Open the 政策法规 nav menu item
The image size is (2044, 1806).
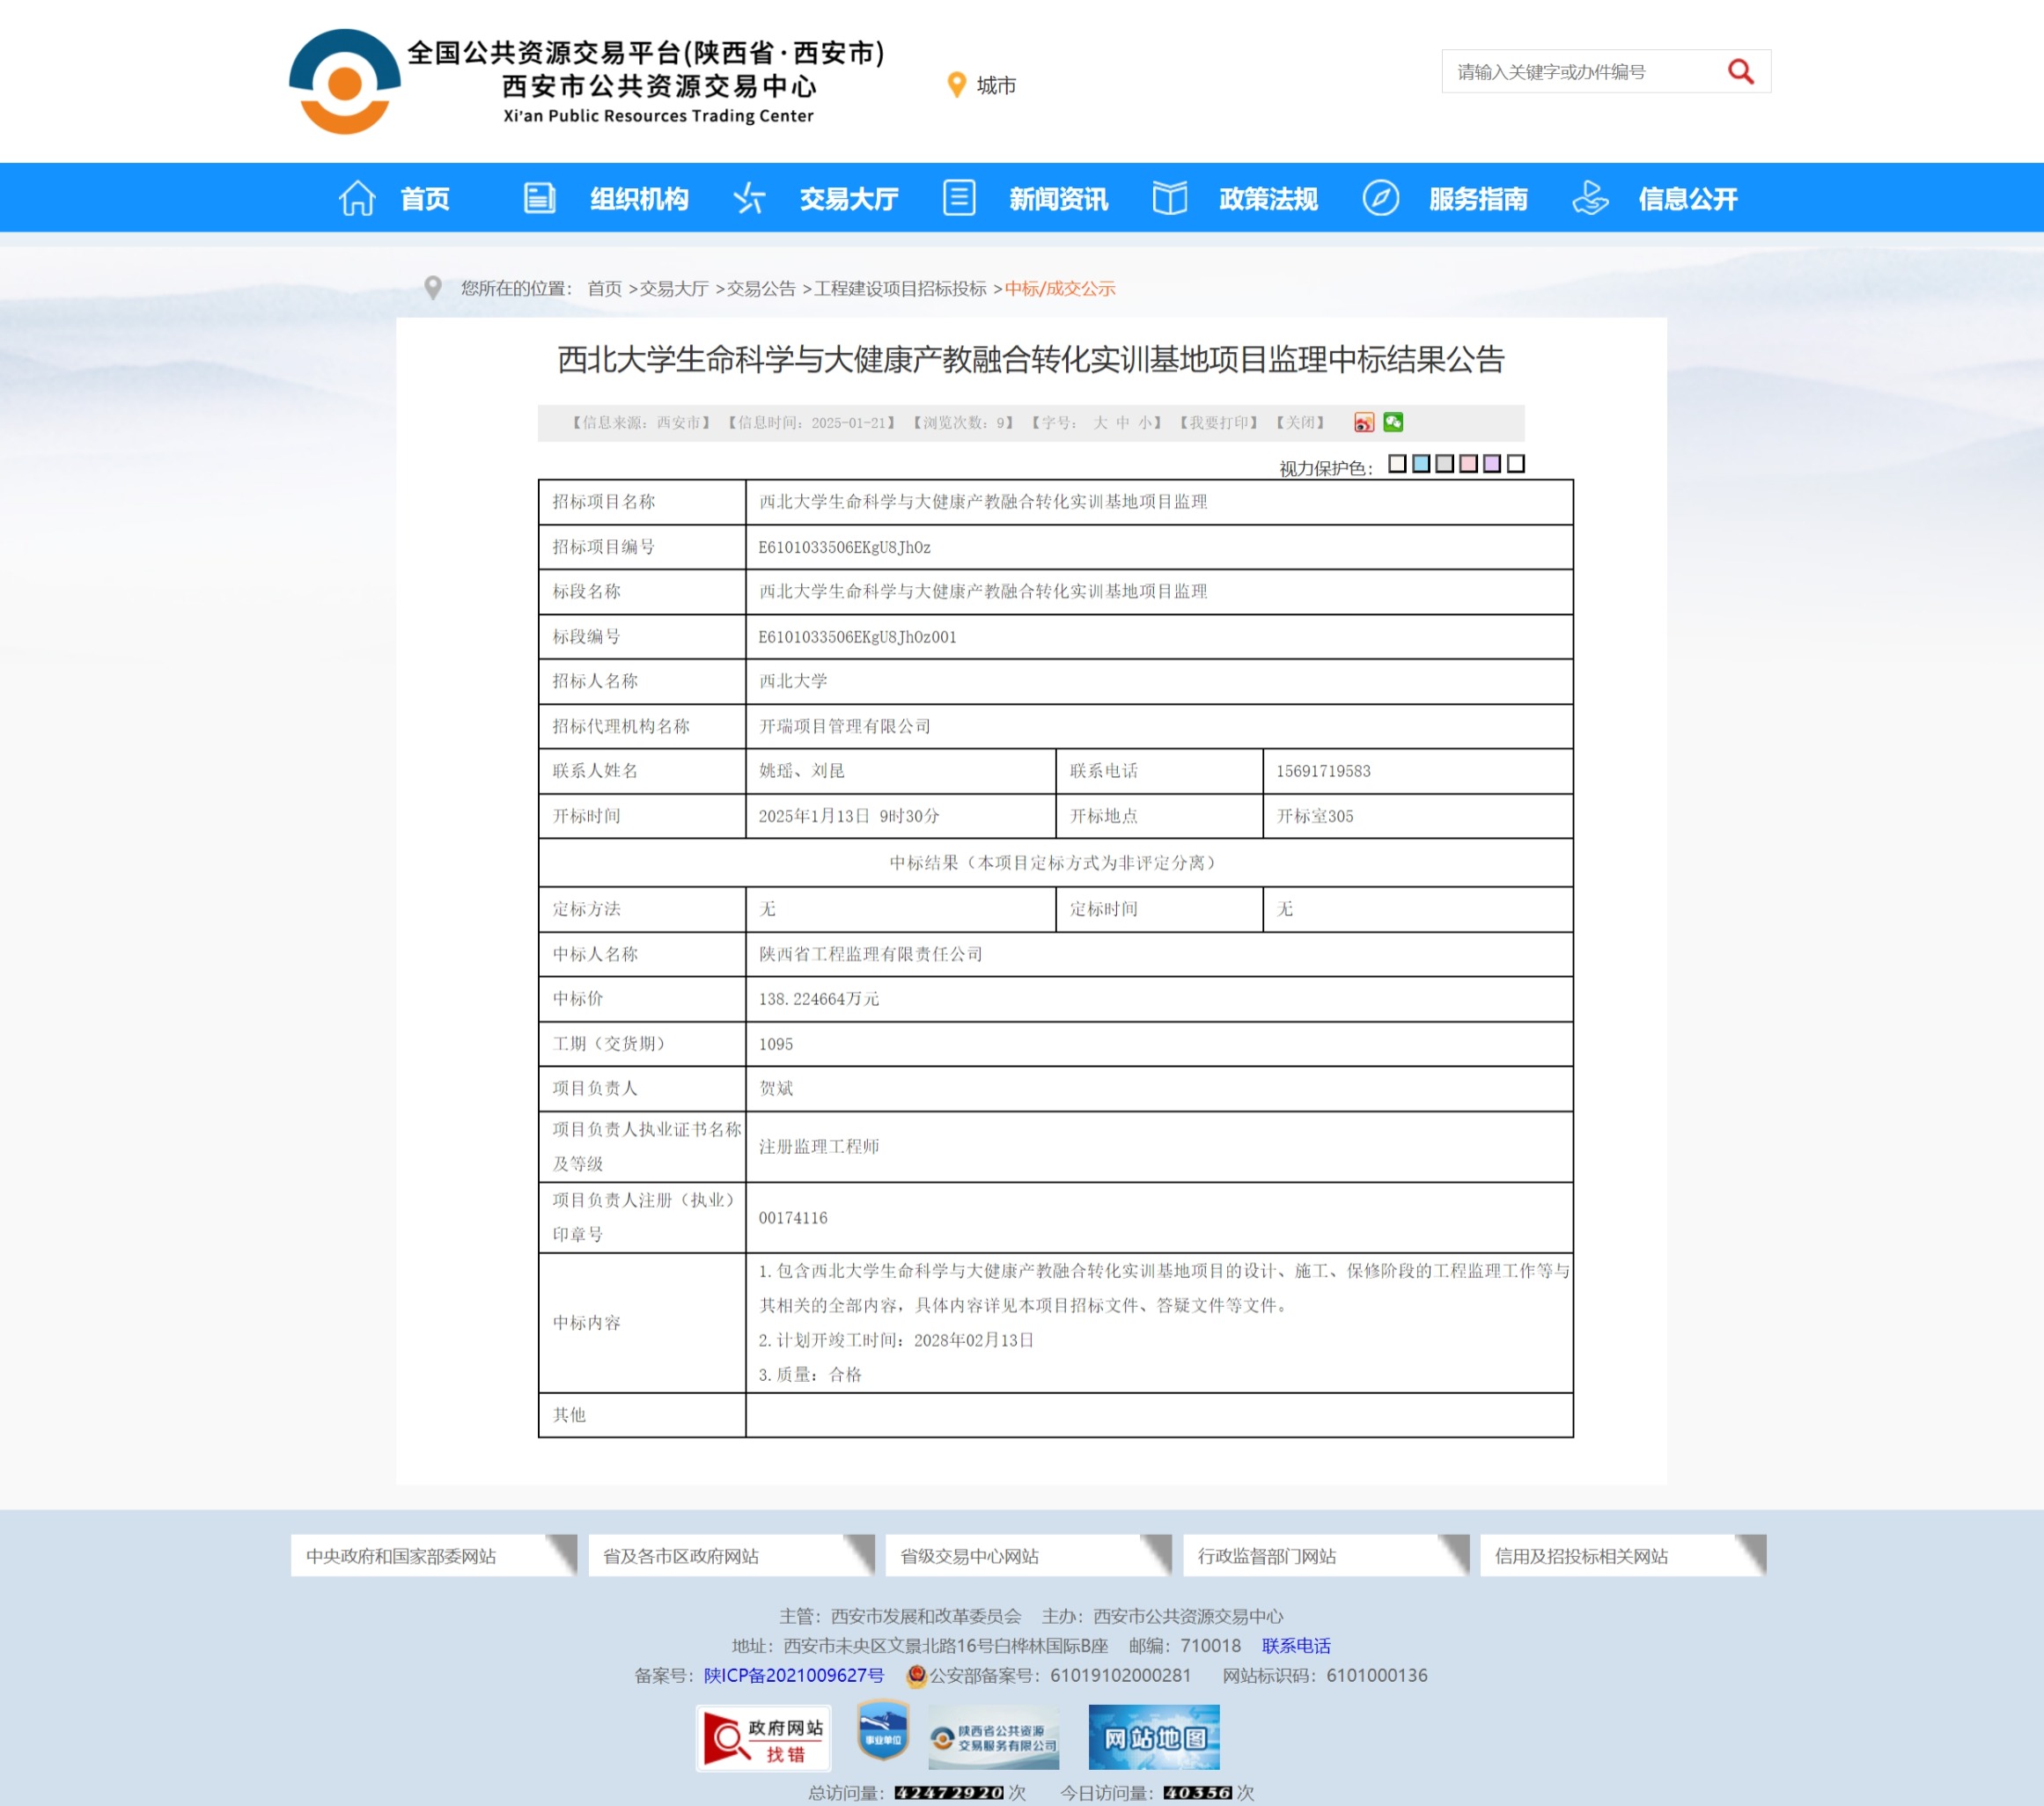(x=1267, y=198)
